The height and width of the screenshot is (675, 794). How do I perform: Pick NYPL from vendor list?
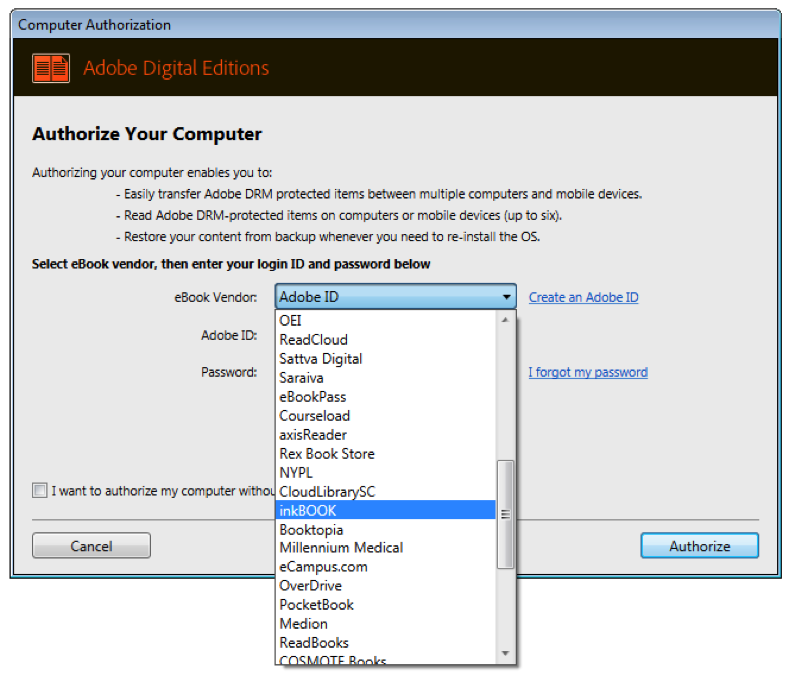point(386,472)
